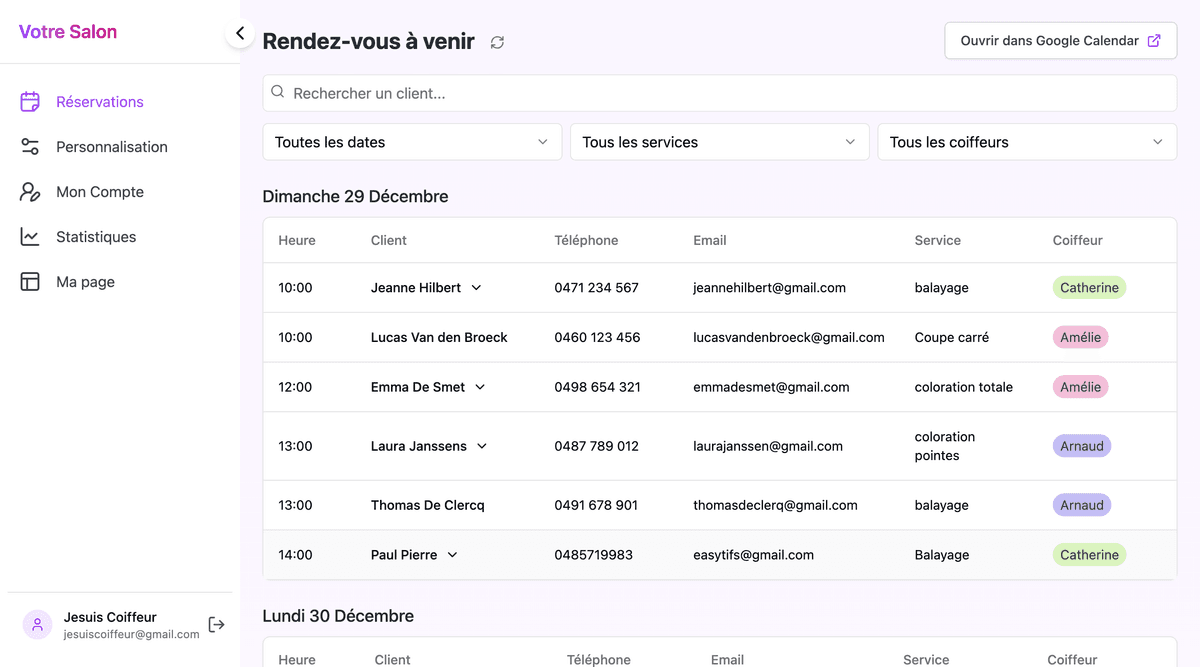This screenshot has width=1200, height=667.
Task: Open the Toutes les dates dropdown
Action: (x=412, y=142)
